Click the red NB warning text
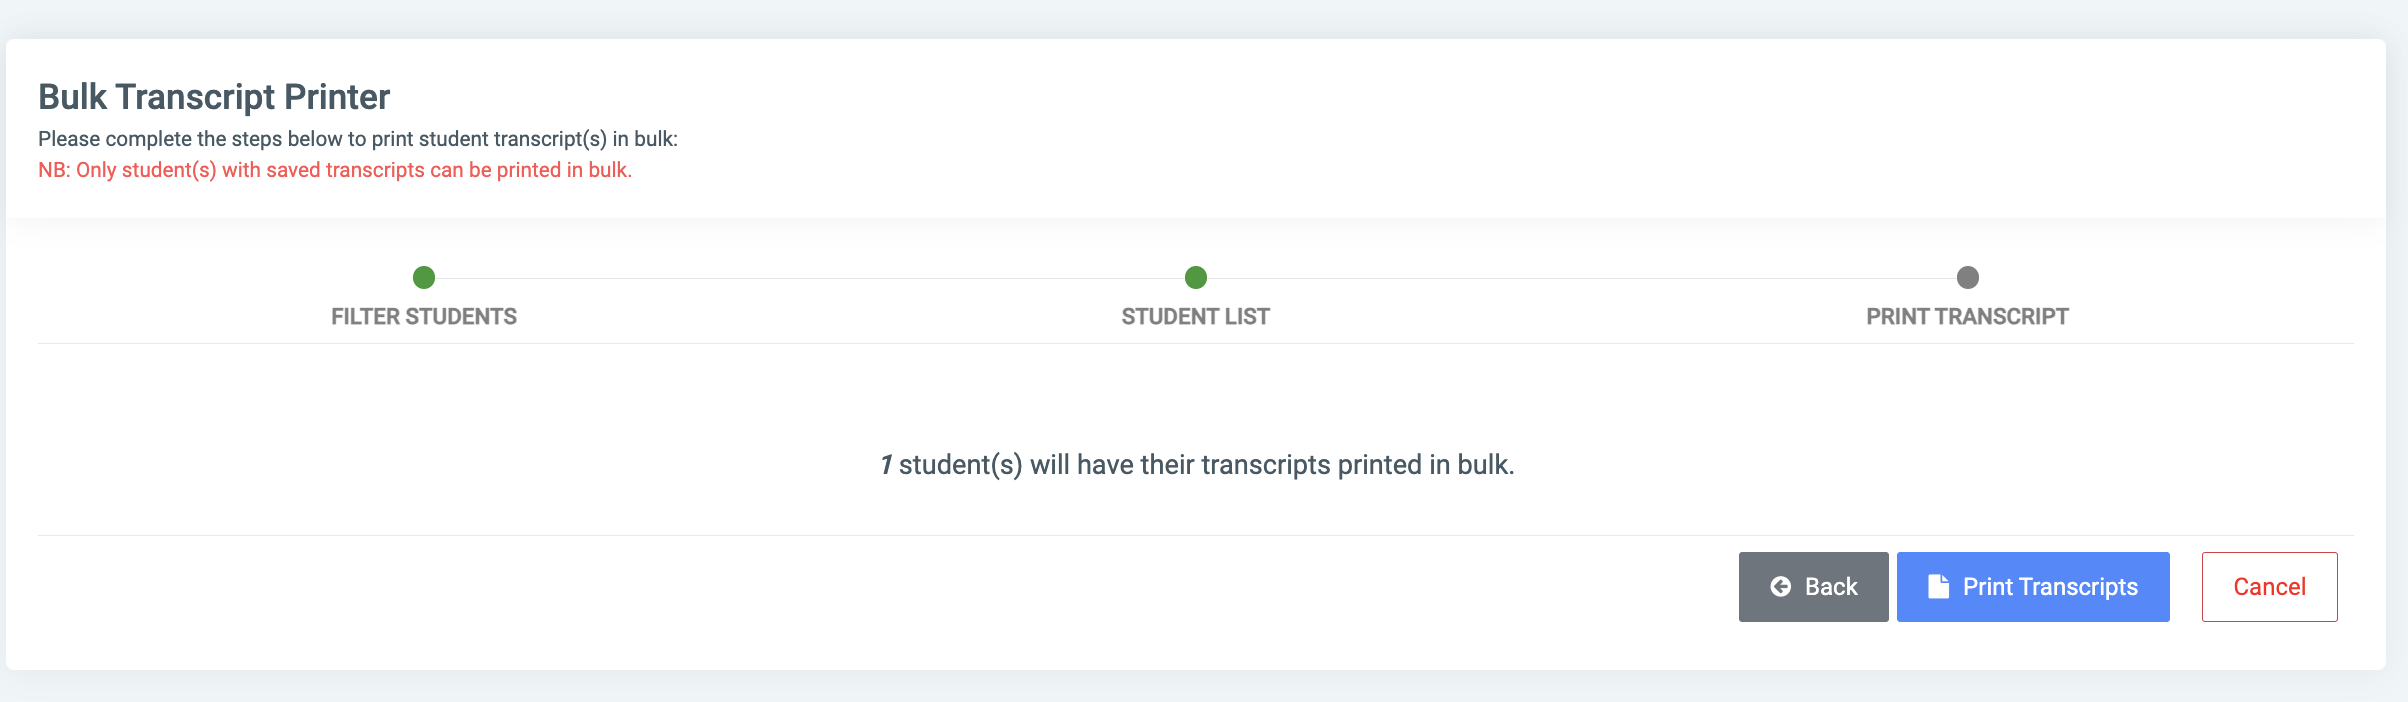This screenshot has height=702, width=2408. pos(334,170)
